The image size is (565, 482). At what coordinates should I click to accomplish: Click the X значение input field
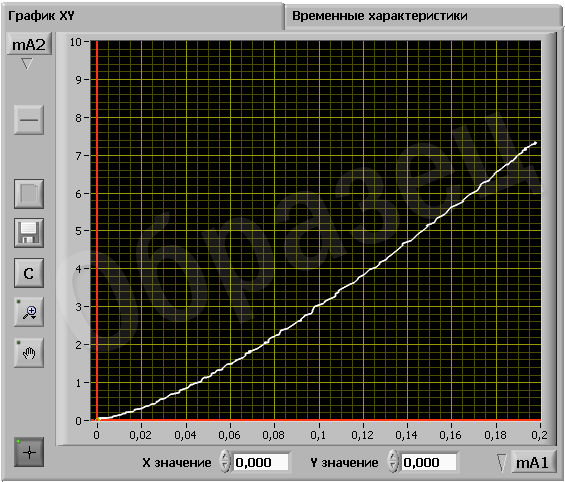[x=261, y=462]
